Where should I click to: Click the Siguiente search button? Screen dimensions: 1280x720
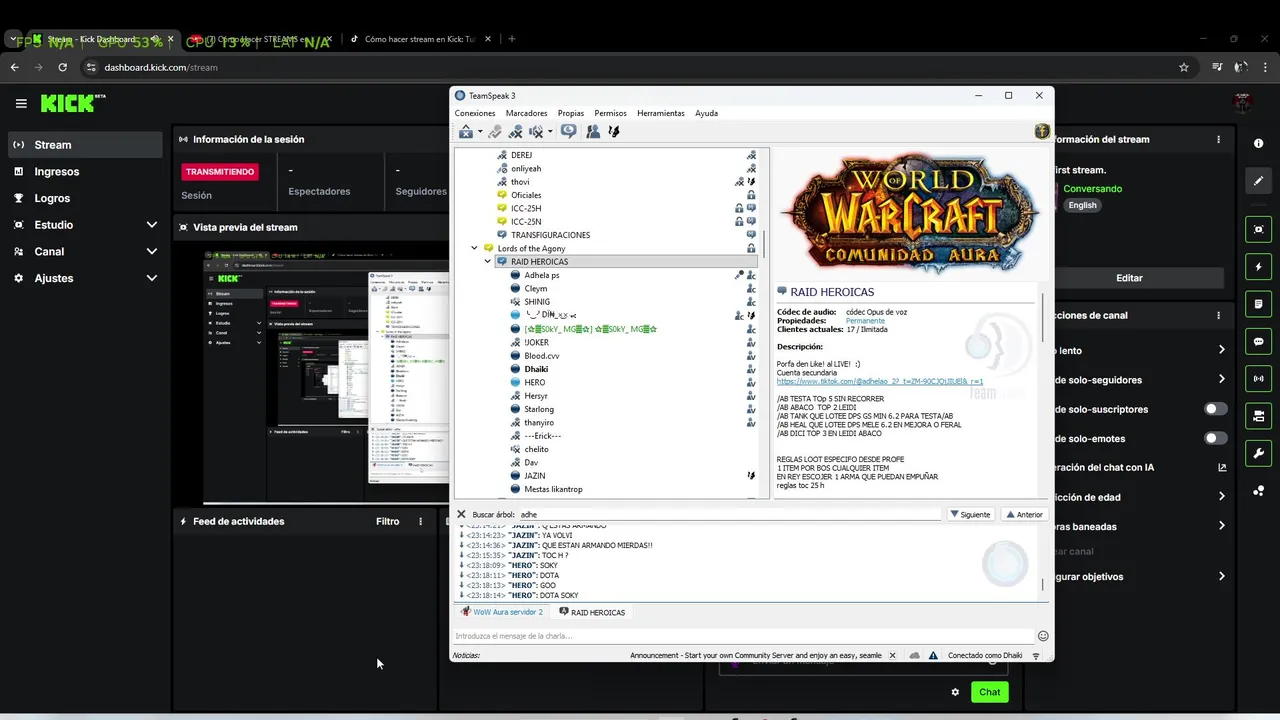(x=970, y=514)
